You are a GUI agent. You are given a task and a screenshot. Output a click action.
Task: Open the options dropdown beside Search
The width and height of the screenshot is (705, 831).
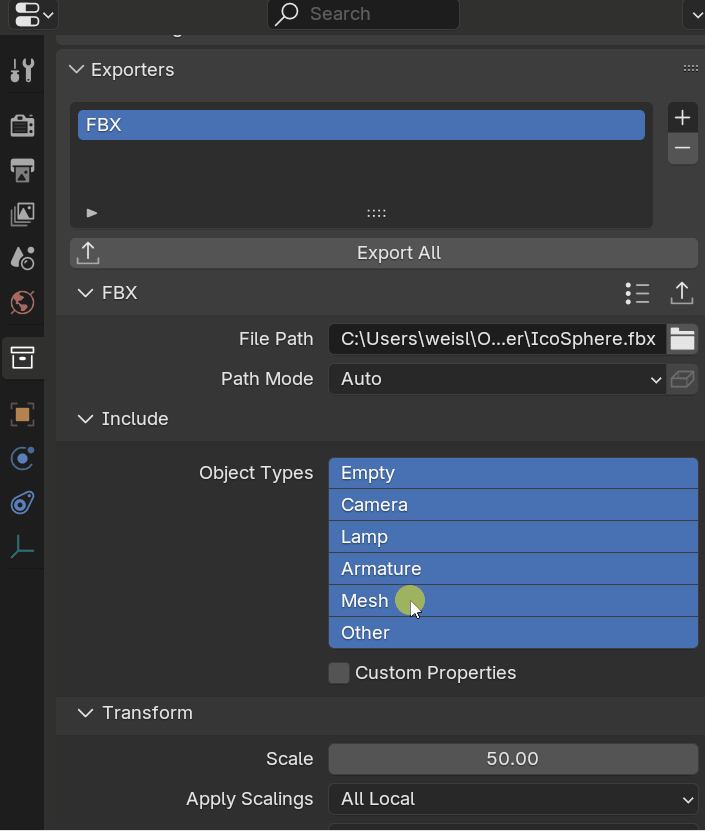[695, 14]
